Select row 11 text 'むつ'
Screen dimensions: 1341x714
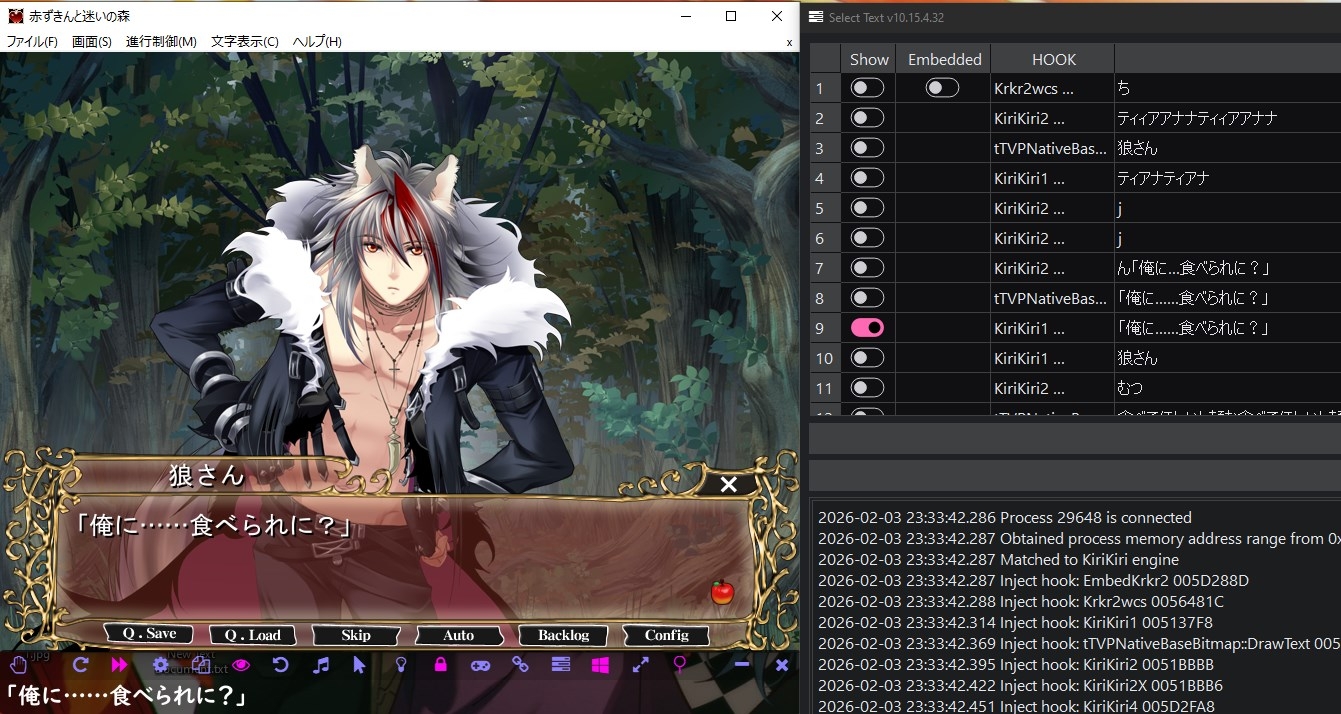pyautogui.click(x=1228, y=388)
